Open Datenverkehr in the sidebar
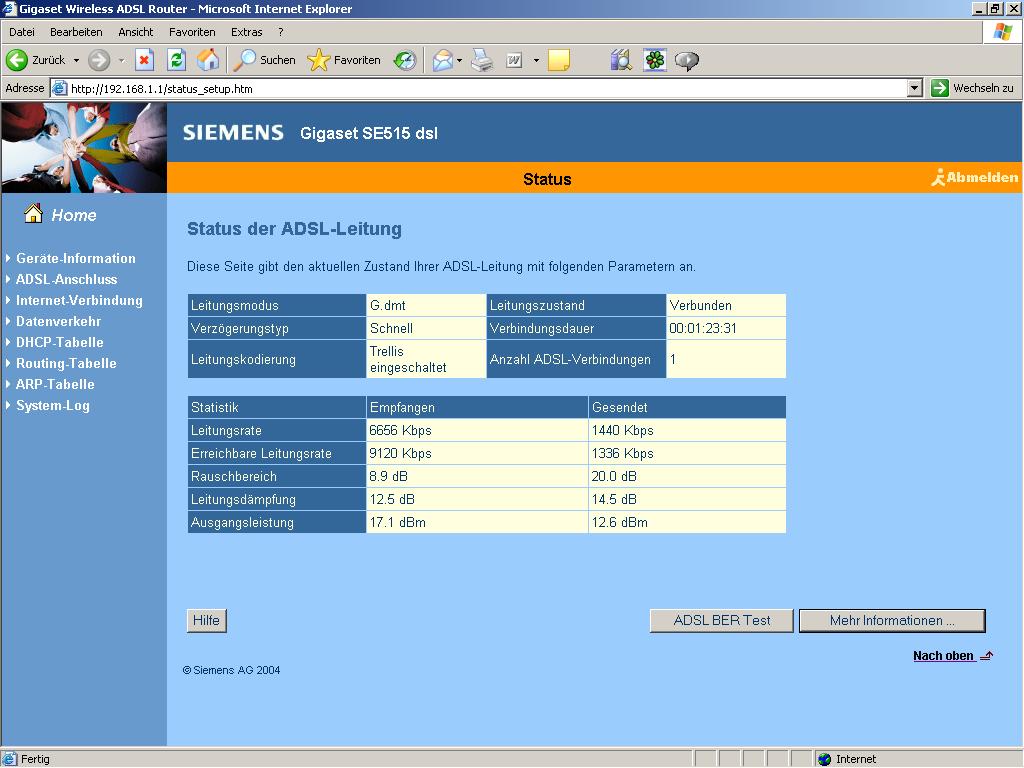Viewport: 1024px width, 768px height. 58,321
